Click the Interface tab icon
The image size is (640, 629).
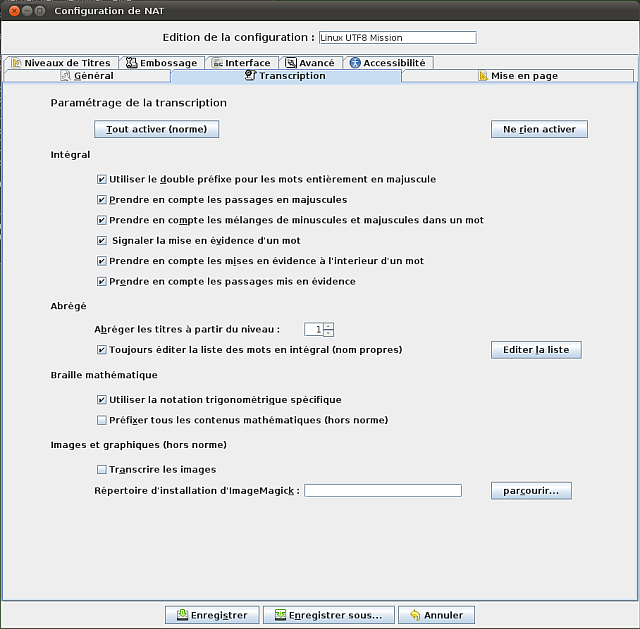point(217,62)
